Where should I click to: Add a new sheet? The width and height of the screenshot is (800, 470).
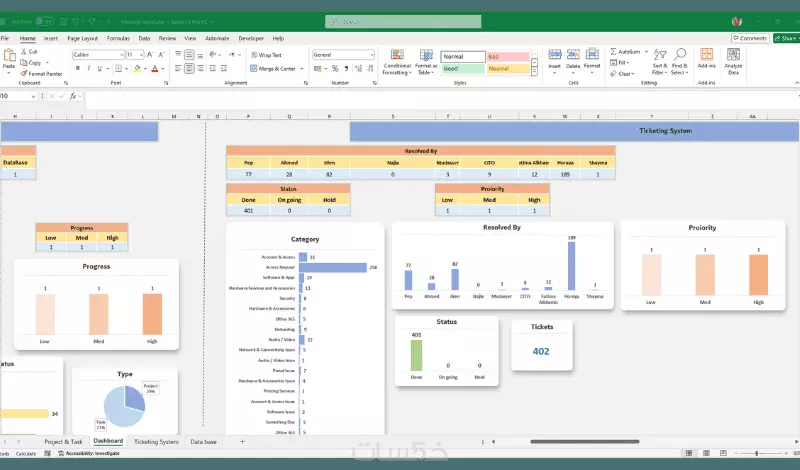coord(242,441)
